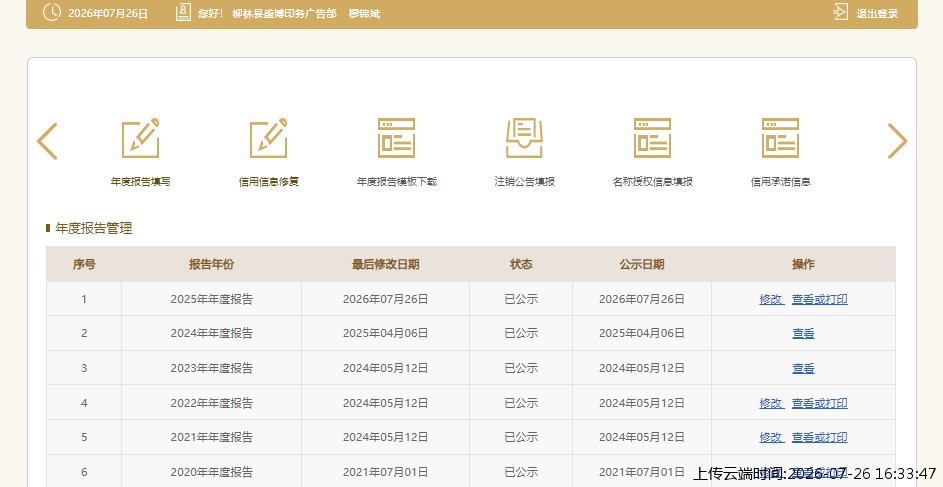Click 查看 for the 2024年年度报告
The width and height of the screenshot is (943, 487).
point(803,333)
